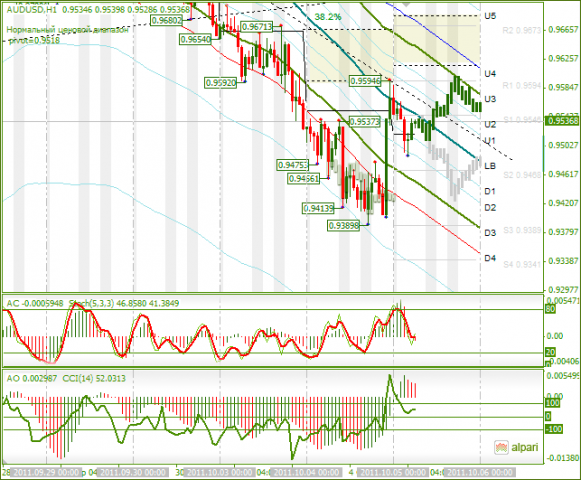Click the U4 channel level label
The height and width of the screenshot is (480, 581).
click(x=490, y=74)
